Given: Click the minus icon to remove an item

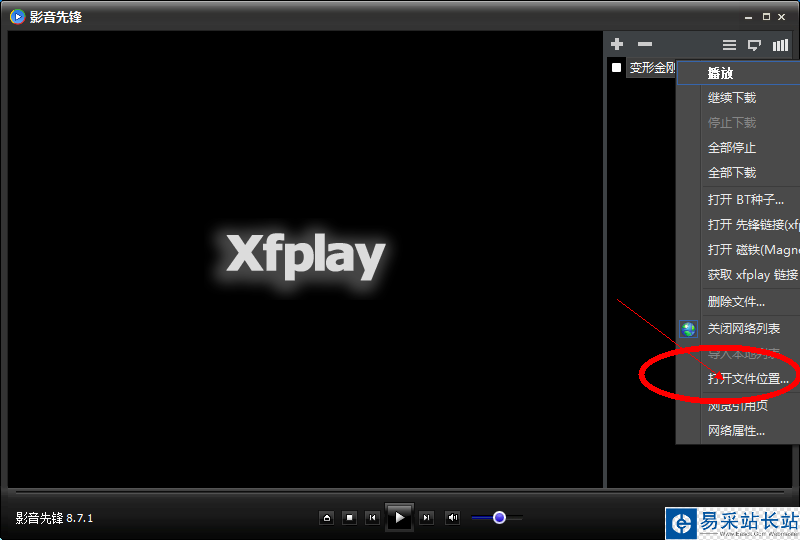Looking at the screenshot, I should [x=645, y=44].
